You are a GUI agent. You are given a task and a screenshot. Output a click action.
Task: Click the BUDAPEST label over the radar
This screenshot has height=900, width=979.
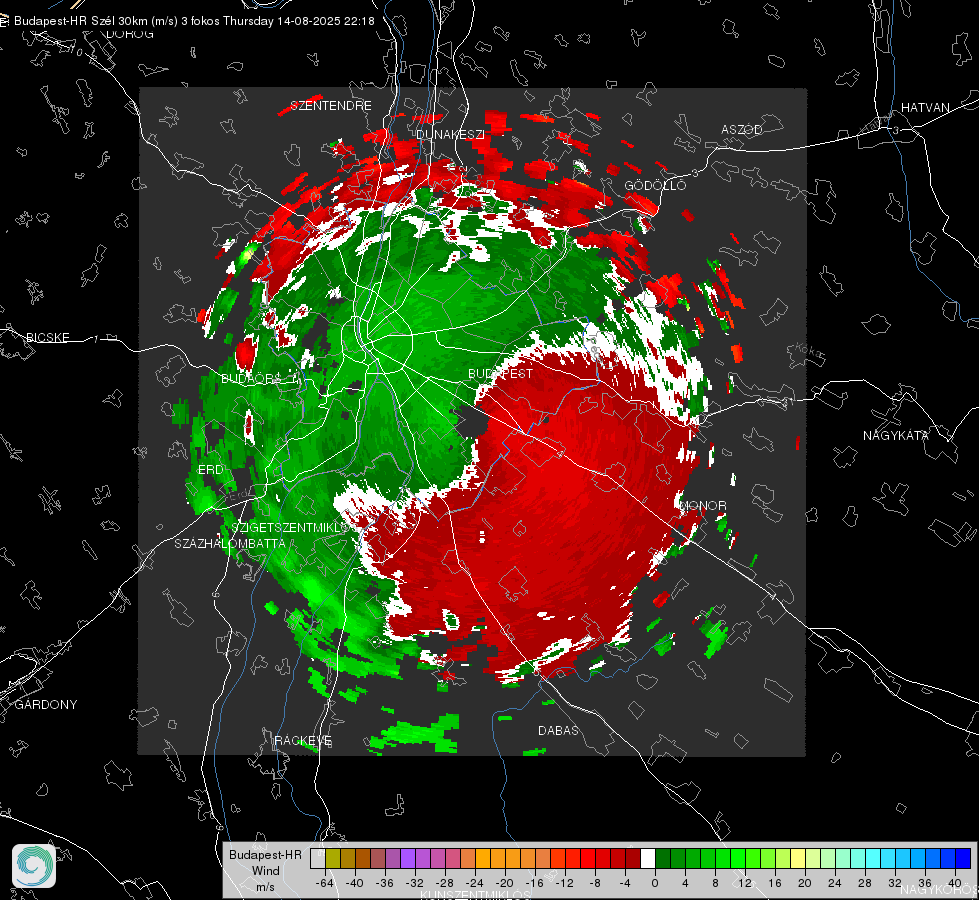point(500,373)
